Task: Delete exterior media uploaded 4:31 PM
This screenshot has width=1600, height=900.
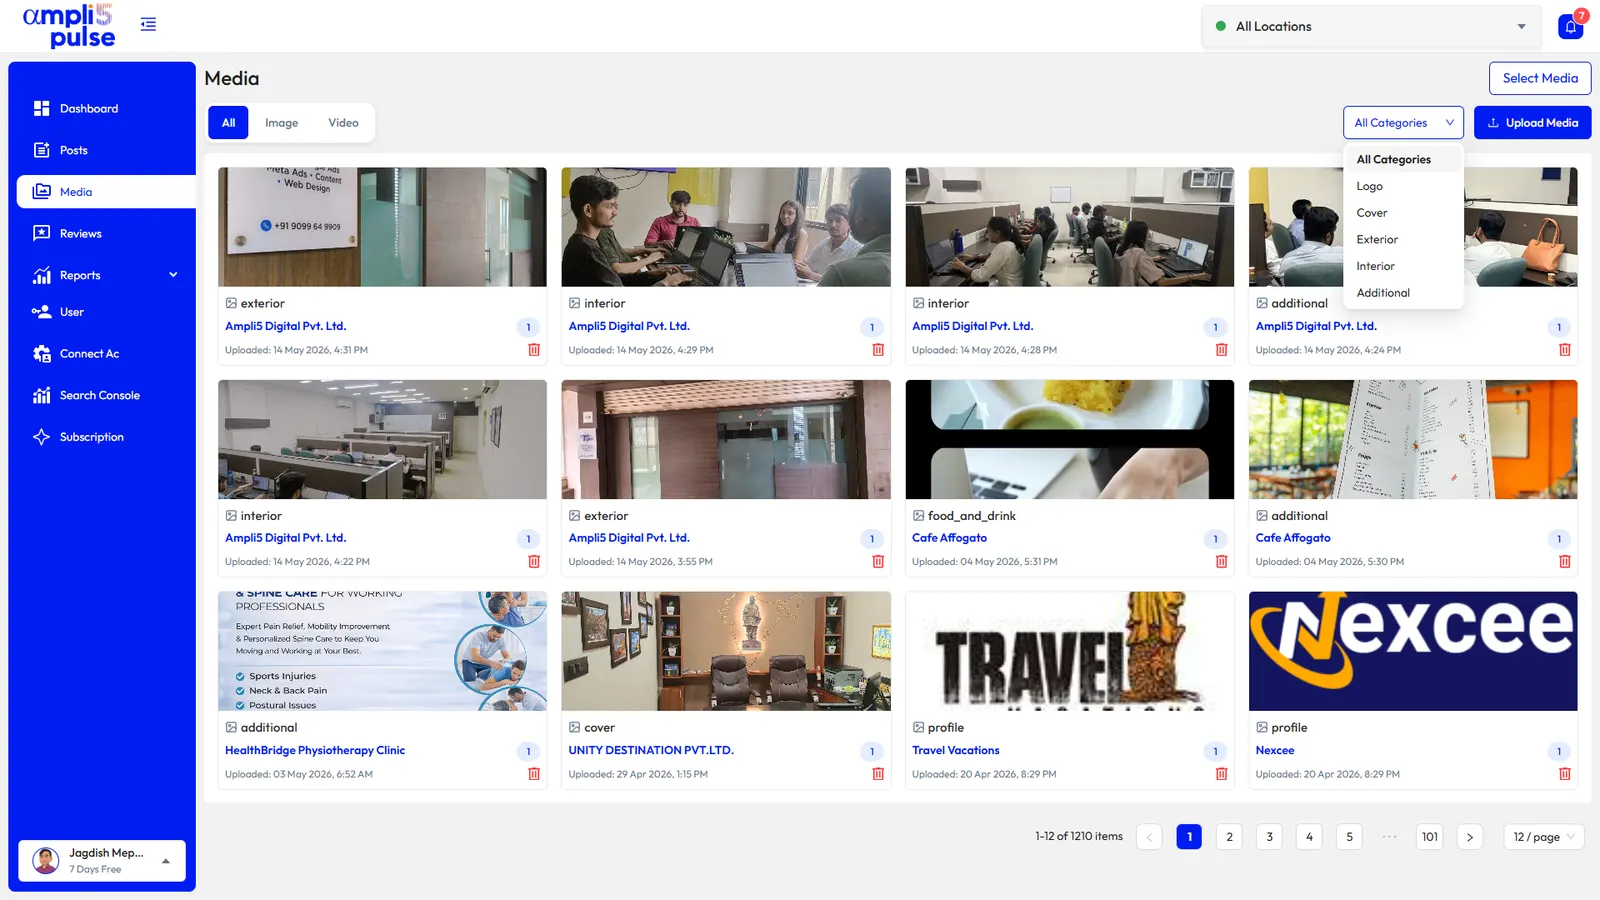Action: (534, 350)
